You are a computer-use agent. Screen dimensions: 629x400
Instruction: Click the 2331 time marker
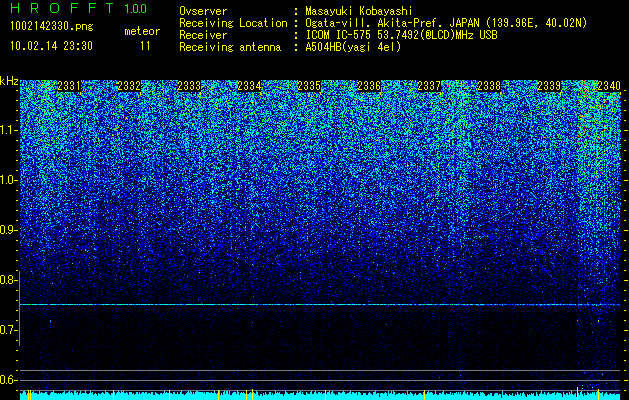tap(69, 86)
